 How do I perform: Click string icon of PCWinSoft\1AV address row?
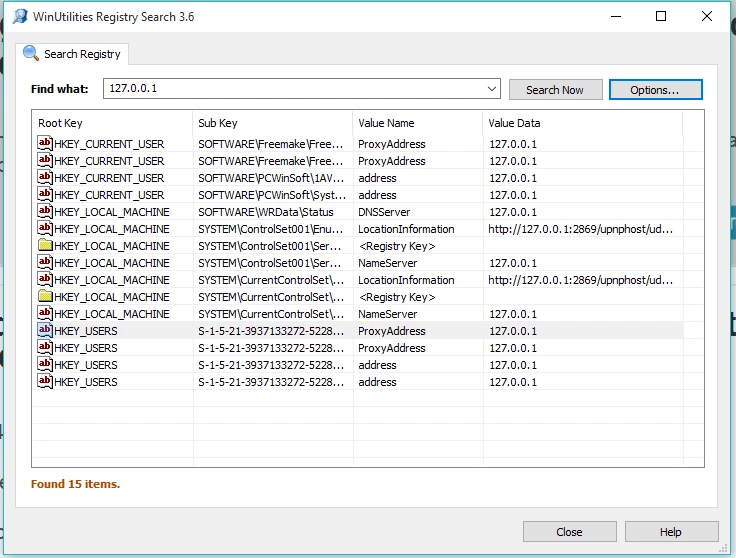click(x=45, y=177)
